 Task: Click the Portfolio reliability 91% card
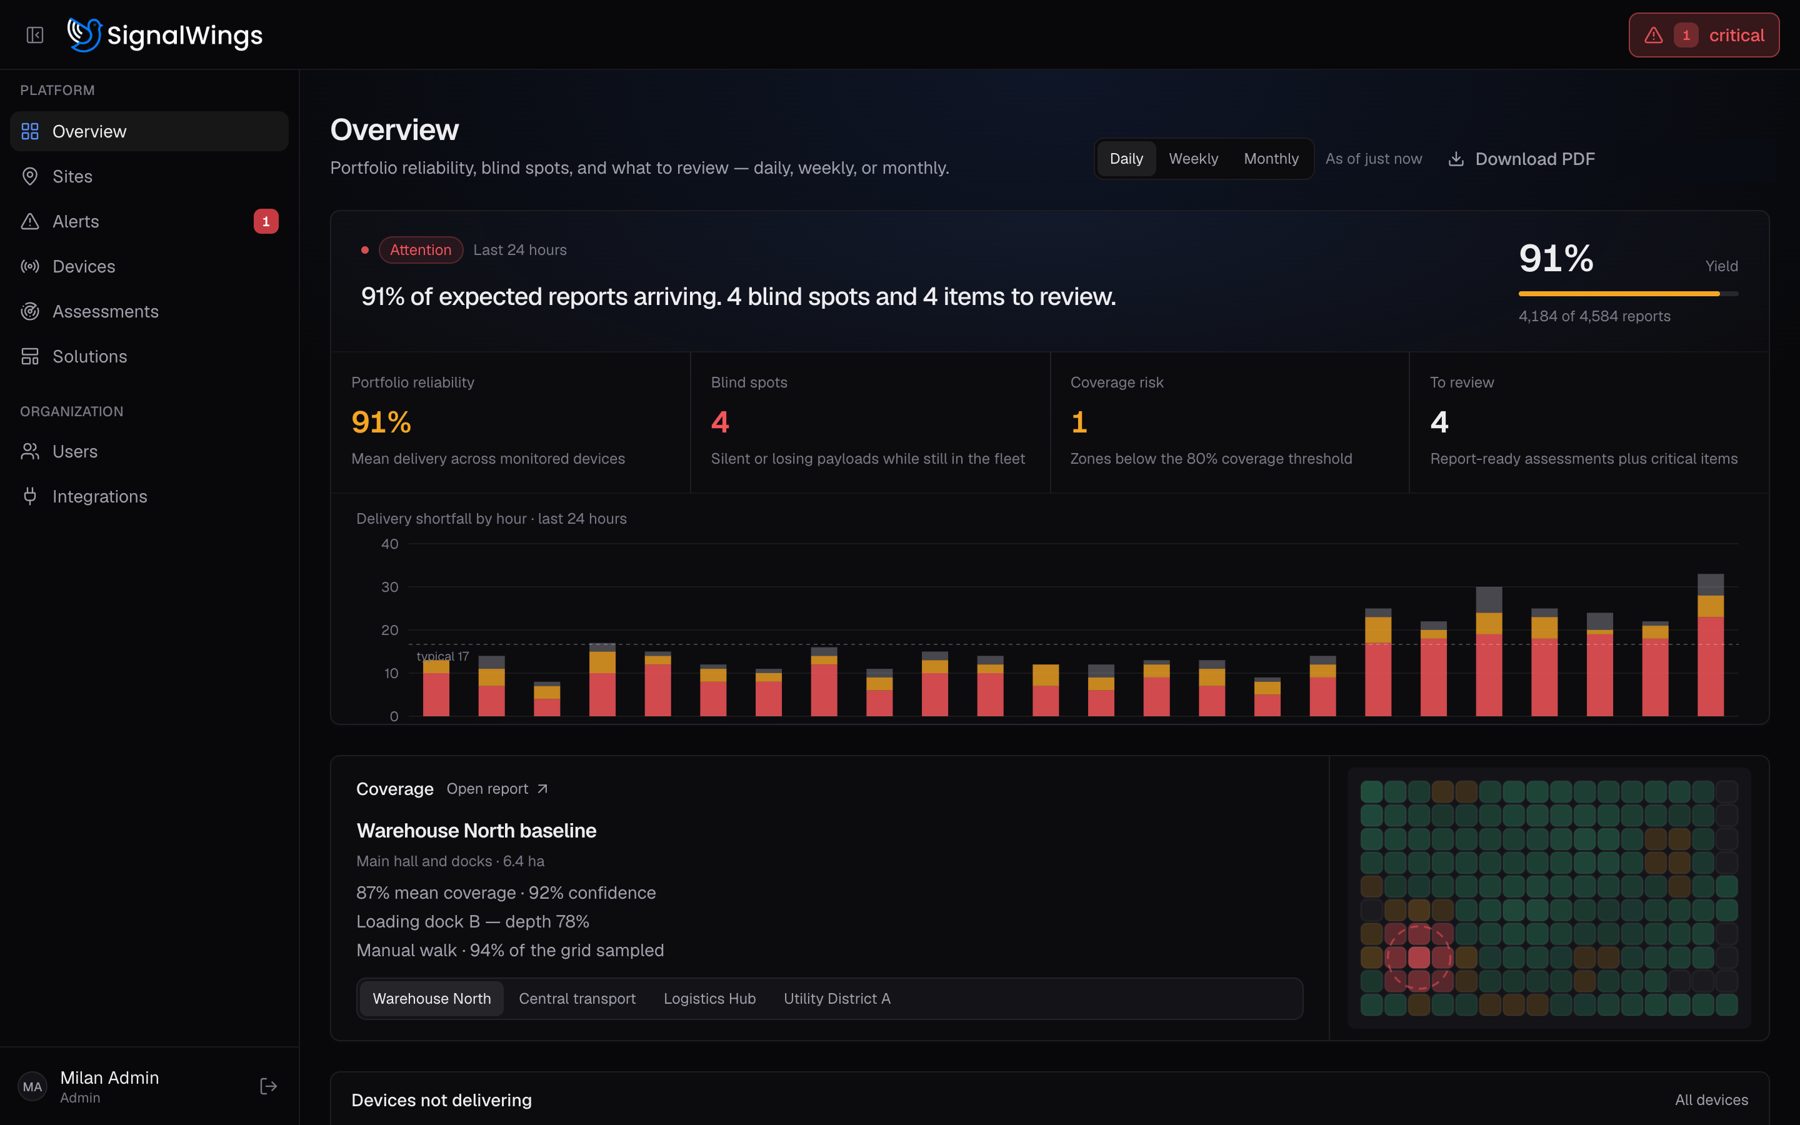coord(510,422)
